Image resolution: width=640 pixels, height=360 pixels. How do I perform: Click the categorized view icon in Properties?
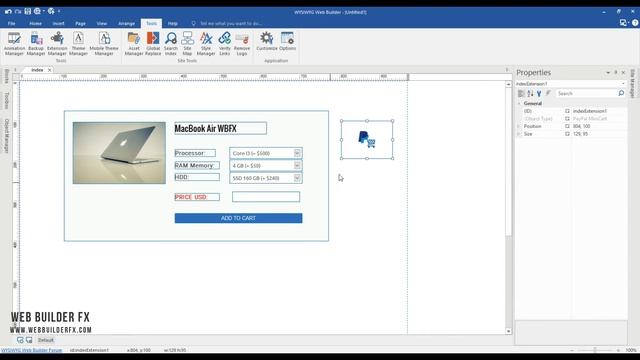click(521, 93)
